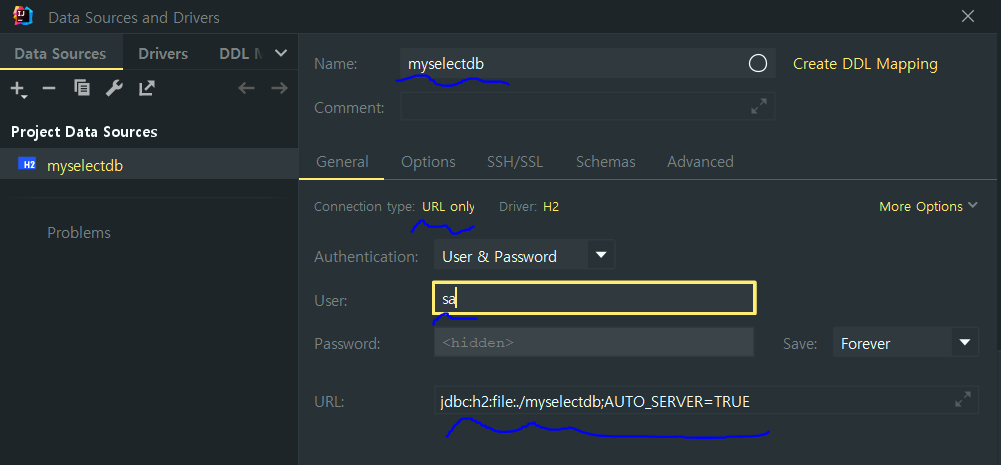Expand the Comment field with arrows icon
Viewport: 1001px width, 465px height.
pos(759,107)
